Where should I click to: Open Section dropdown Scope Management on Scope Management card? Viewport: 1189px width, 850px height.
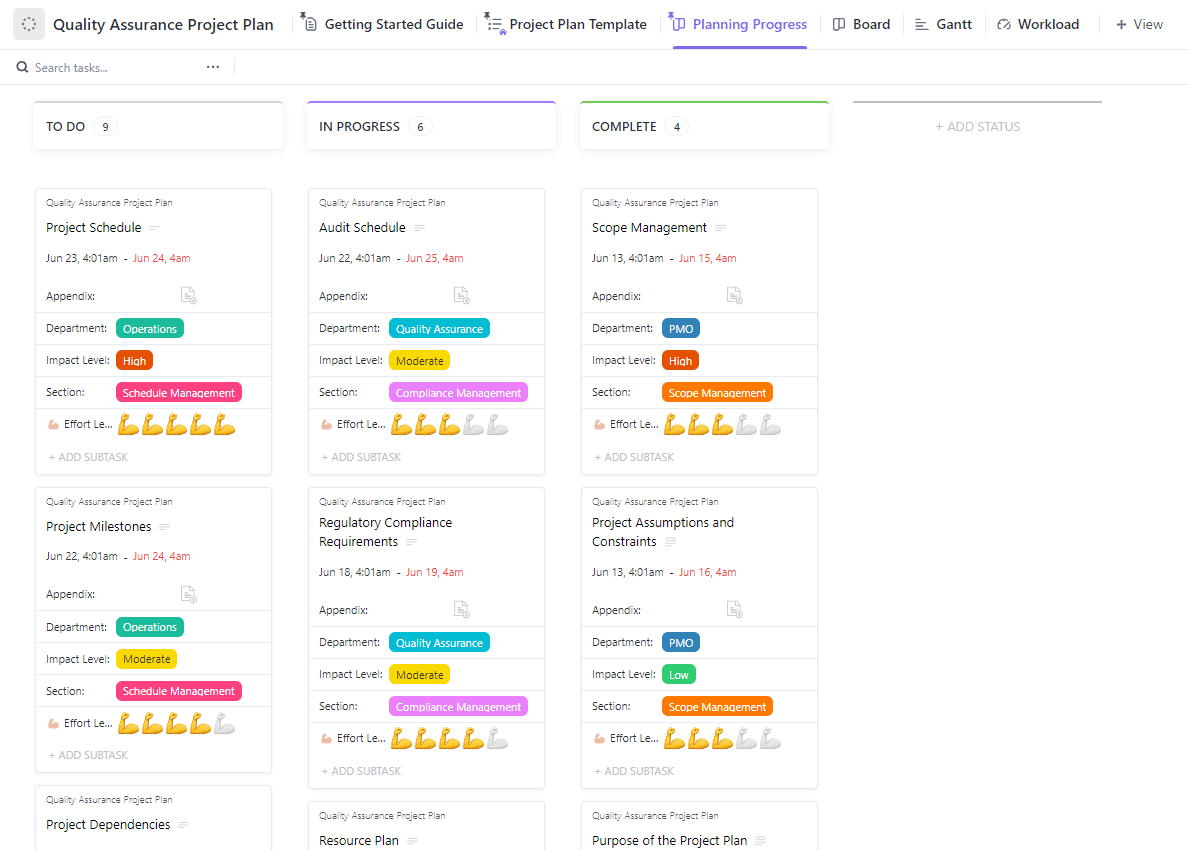pos(717,393)
